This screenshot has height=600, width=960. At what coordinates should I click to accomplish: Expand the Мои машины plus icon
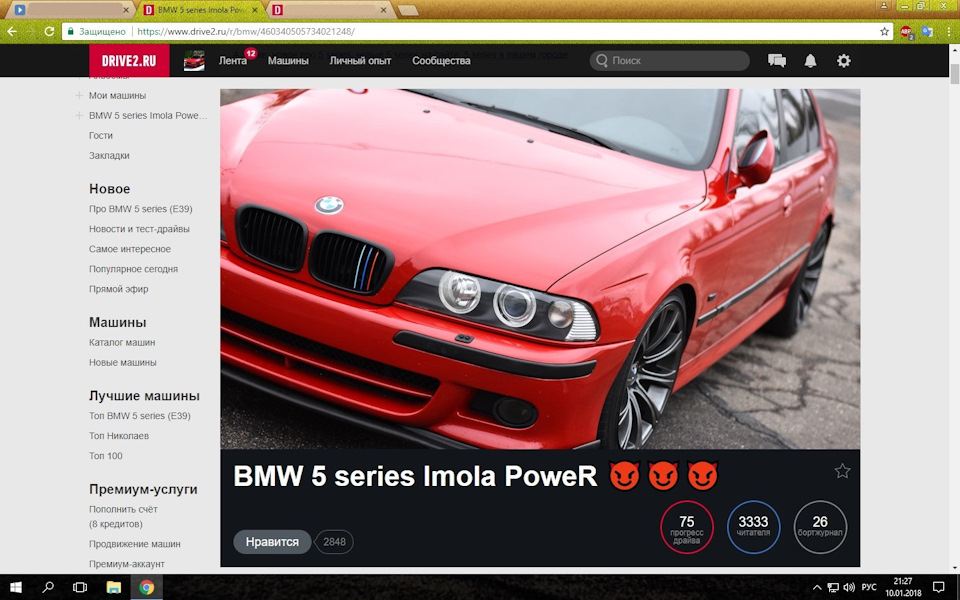(79, 96)
